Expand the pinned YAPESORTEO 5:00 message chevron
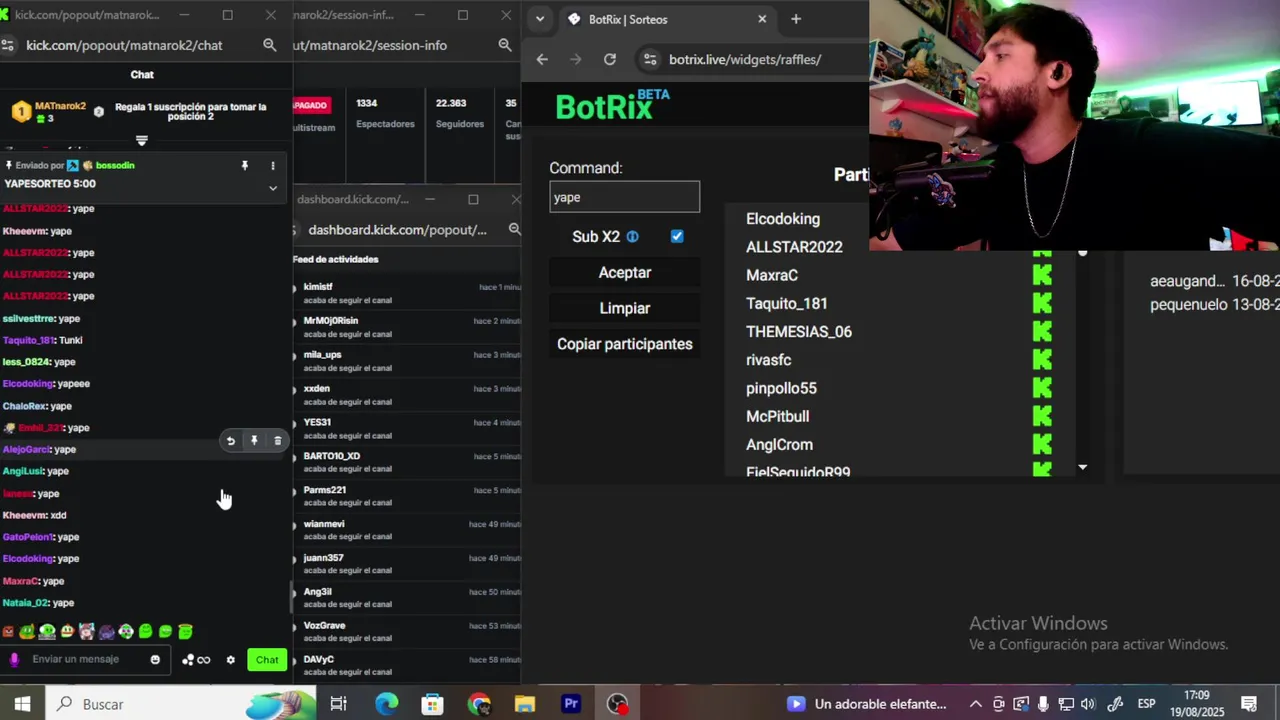The height and width of the screenshot is (720, 1280). [273, 188]
